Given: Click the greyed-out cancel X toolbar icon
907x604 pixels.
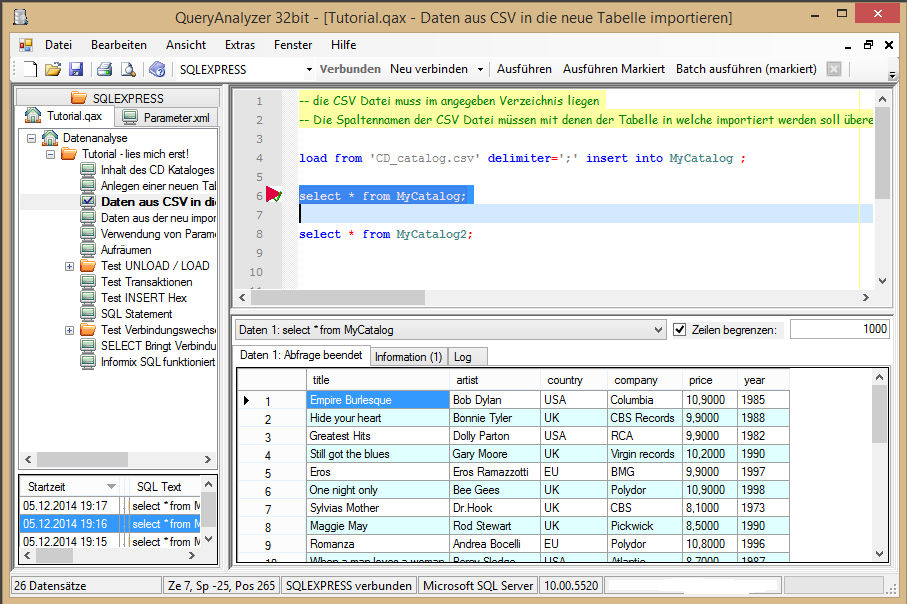Looking at the screenshot, I should (x=834, y=69).
